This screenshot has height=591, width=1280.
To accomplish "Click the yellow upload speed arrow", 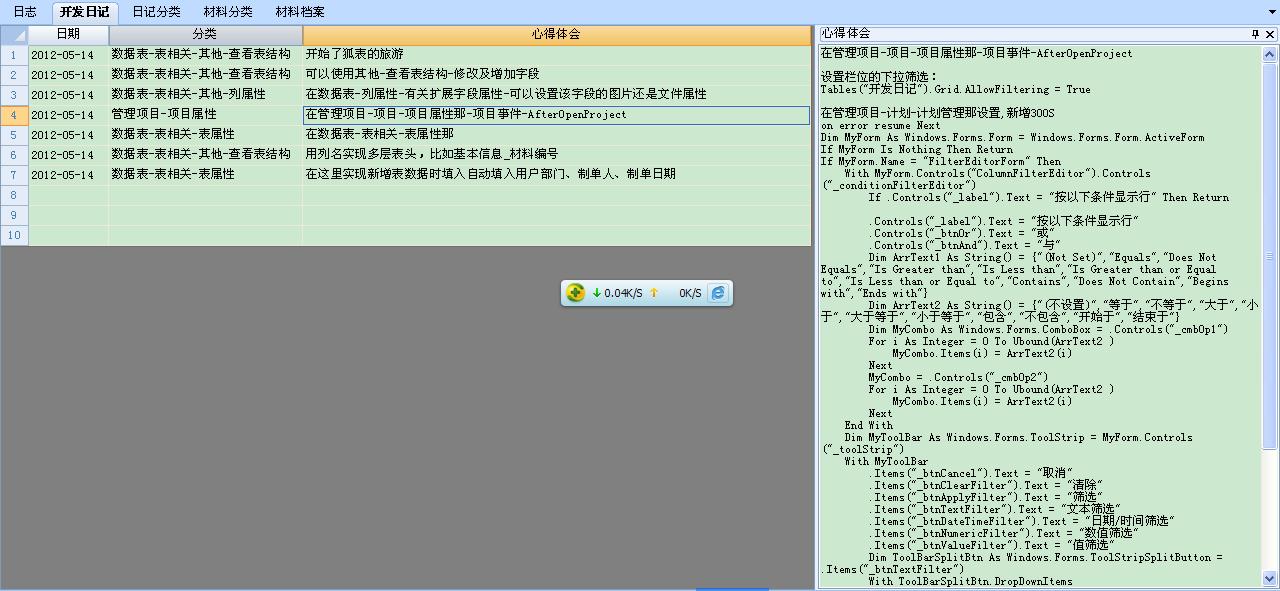I will (x=654, y=293).
